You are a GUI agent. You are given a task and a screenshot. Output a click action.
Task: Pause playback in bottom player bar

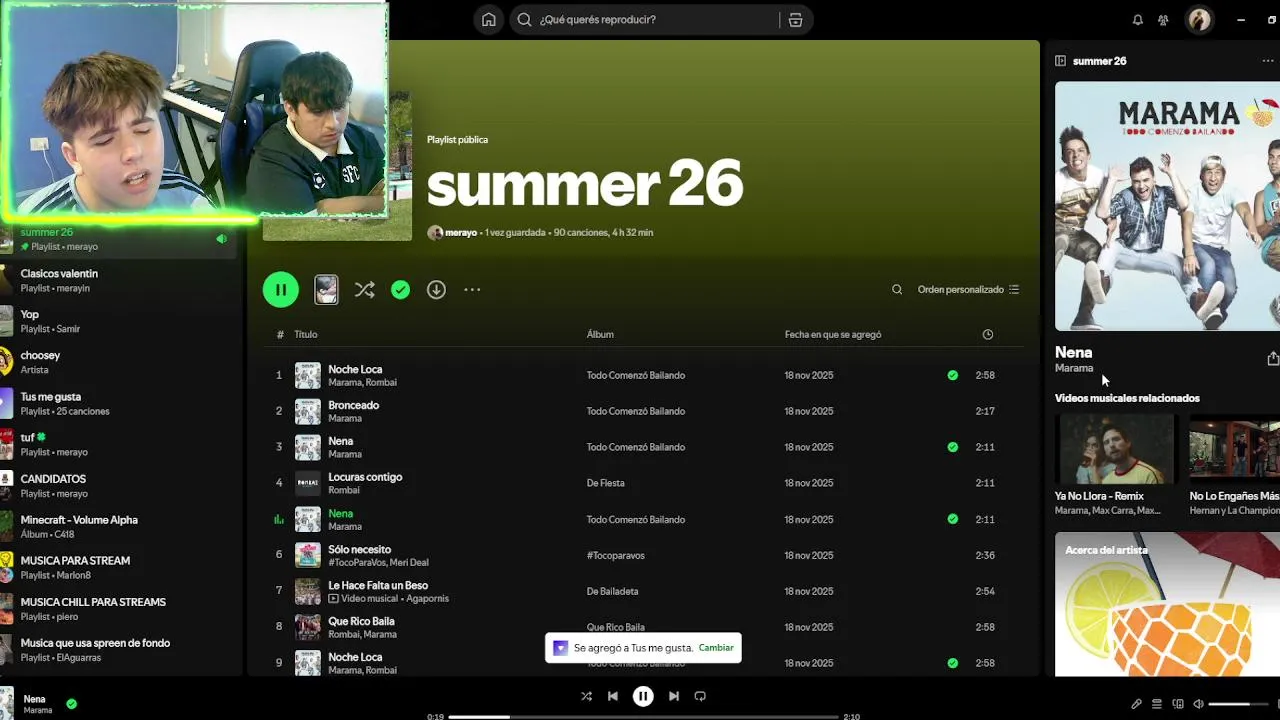(x=643, y=696)
